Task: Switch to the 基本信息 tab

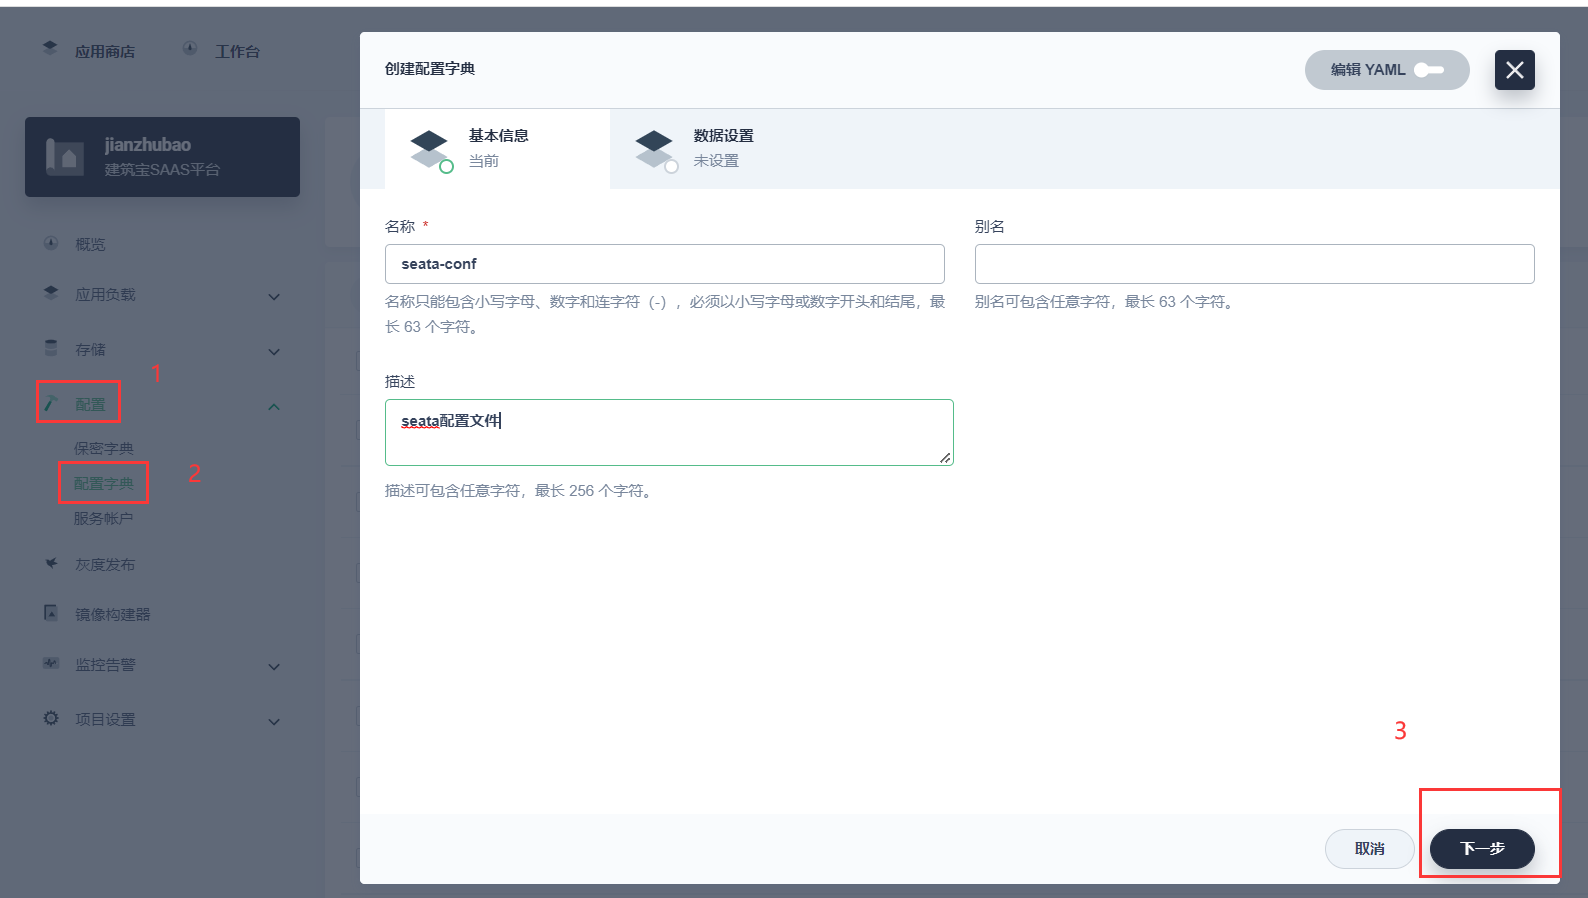Action: pyautogui.click(x=497, y=149)
